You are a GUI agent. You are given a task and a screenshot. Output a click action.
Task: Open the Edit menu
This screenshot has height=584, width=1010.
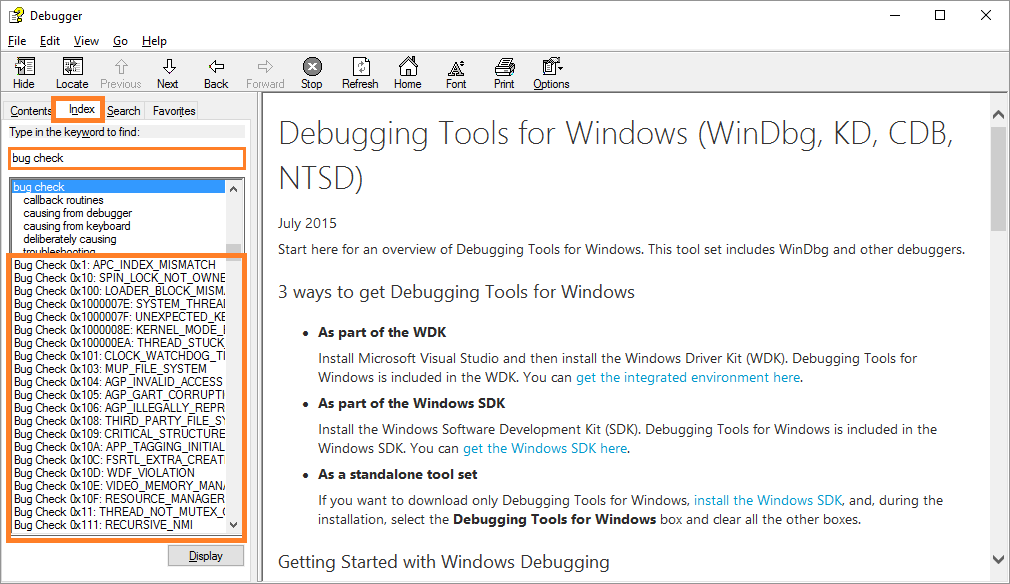coord(50,41)
